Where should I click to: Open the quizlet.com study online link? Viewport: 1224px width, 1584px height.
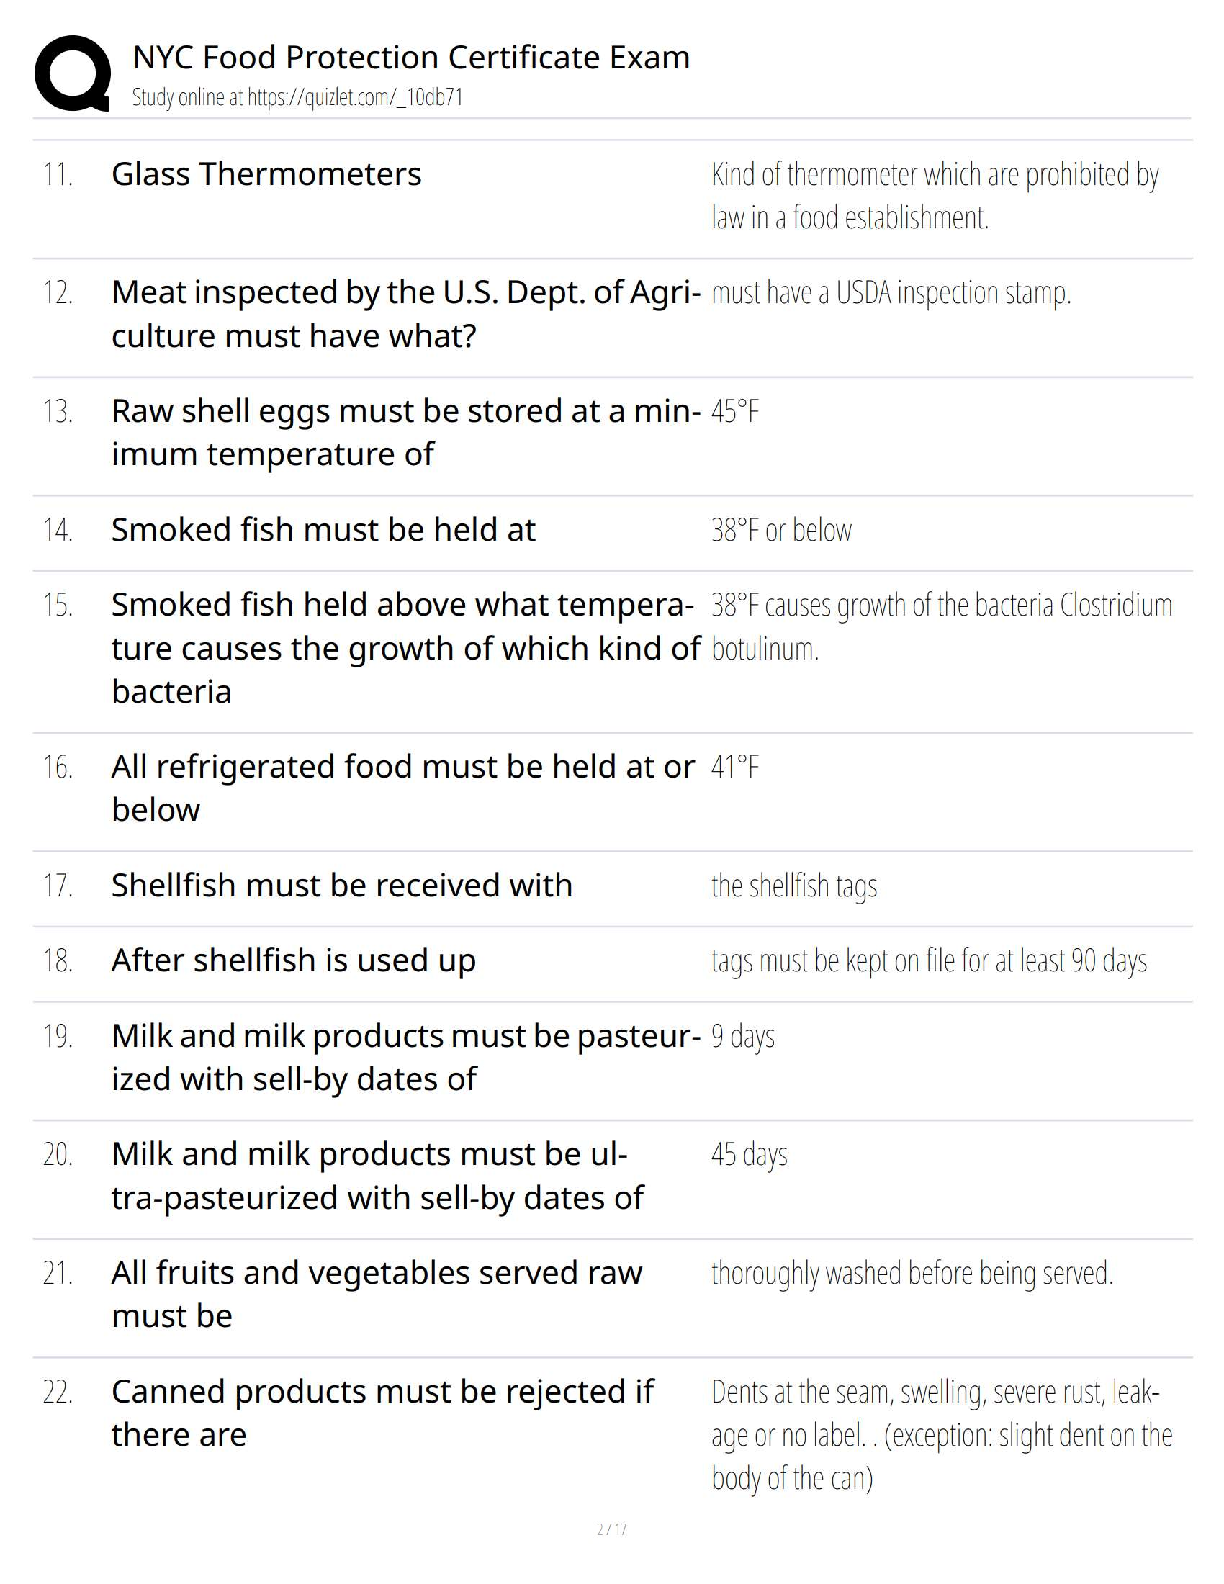pyautogui.click(x=297, y=97)
